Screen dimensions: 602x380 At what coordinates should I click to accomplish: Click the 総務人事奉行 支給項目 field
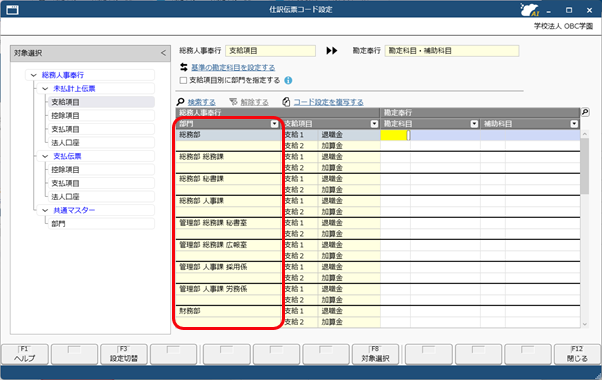270,51
